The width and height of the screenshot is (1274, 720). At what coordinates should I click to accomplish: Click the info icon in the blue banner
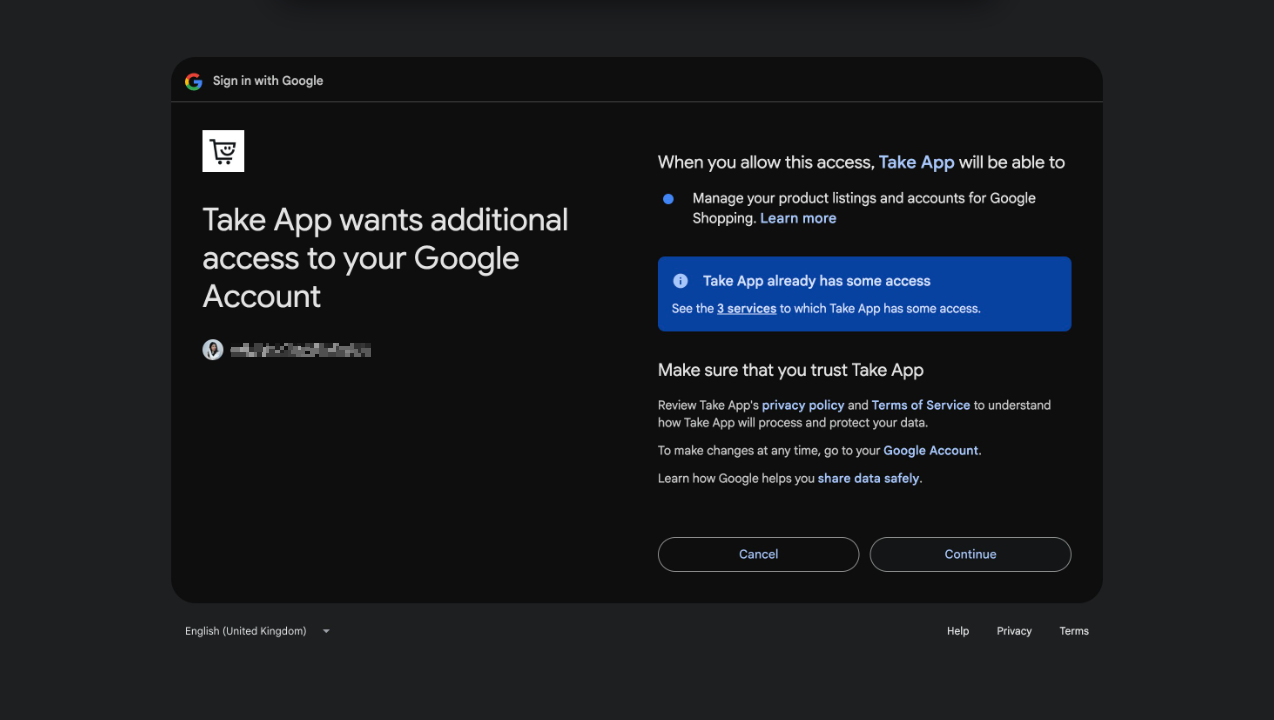pos(680,281)
